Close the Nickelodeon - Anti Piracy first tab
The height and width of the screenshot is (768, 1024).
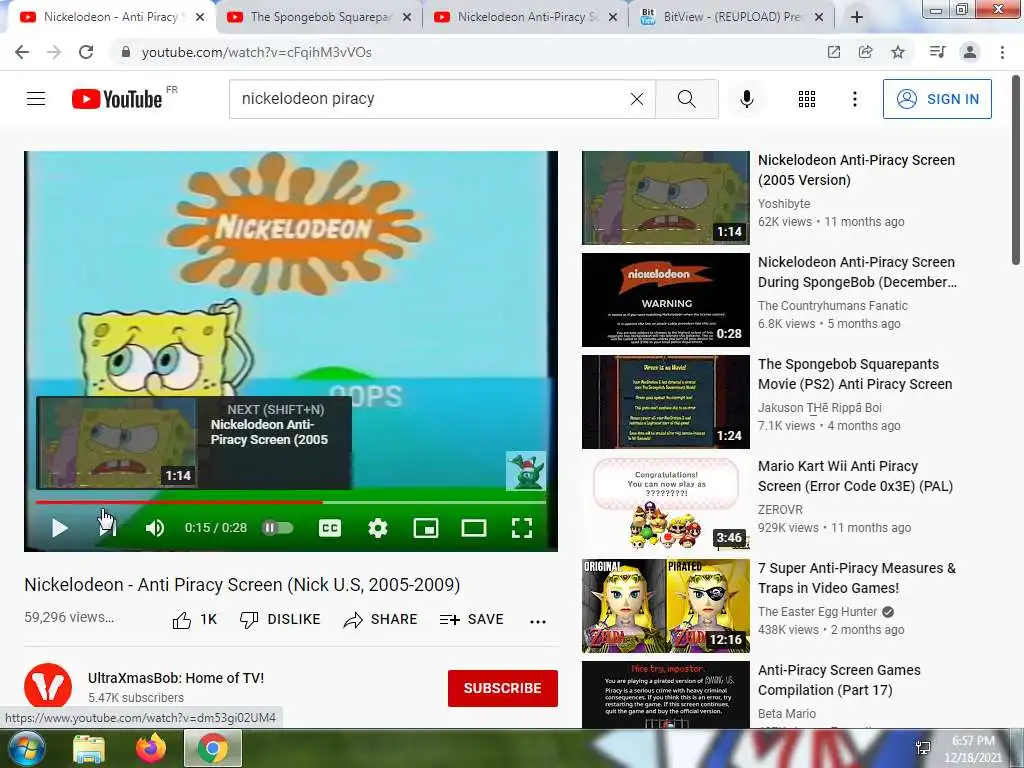[x=200, y=18]
